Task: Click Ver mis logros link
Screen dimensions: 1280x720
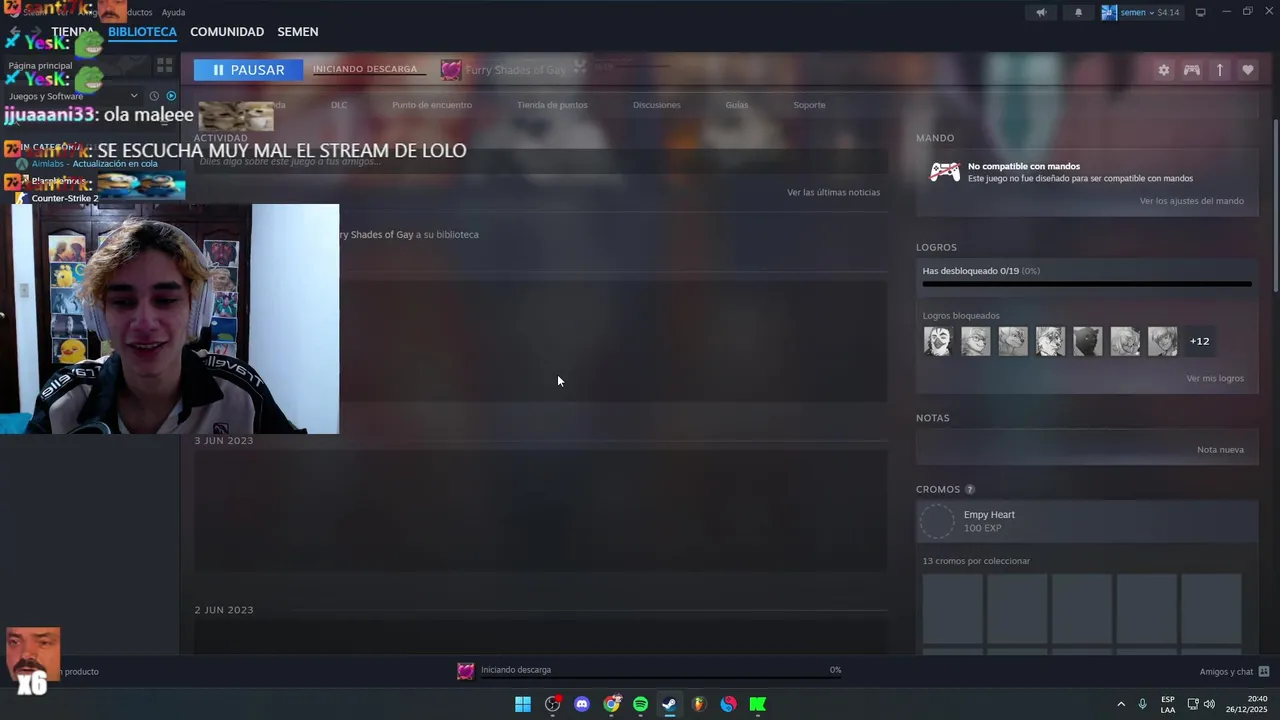Action: click(x=1215, y=379)
